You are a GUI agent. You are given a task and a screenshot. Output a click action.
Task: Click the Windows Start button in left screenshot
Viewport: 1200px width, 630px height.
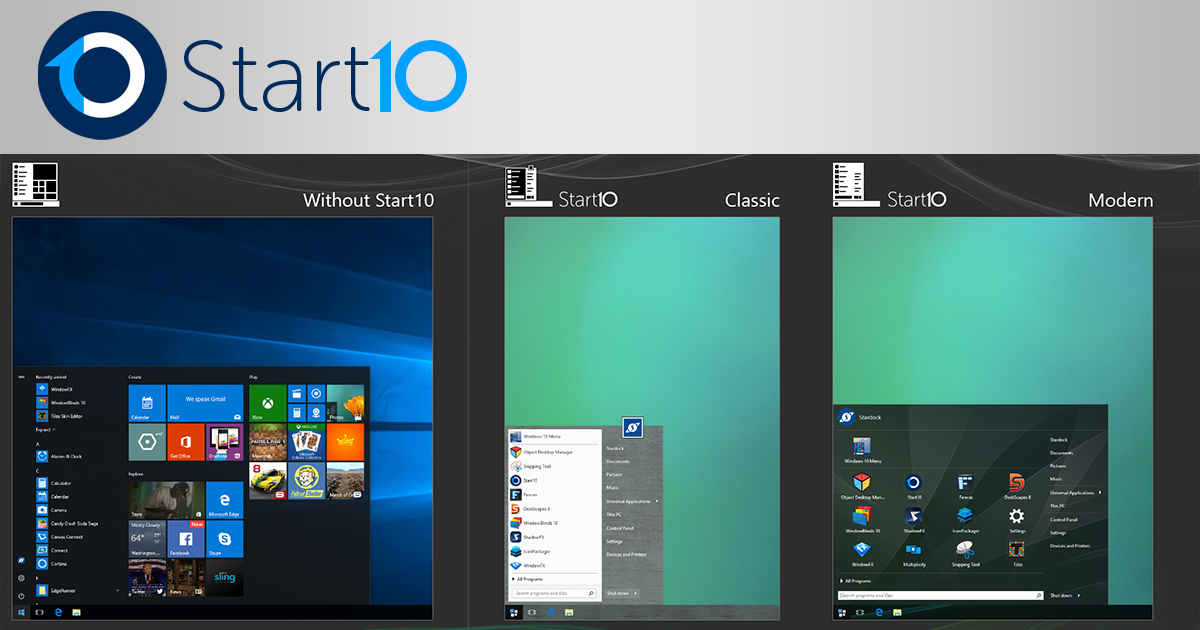[x=21, y=611]
